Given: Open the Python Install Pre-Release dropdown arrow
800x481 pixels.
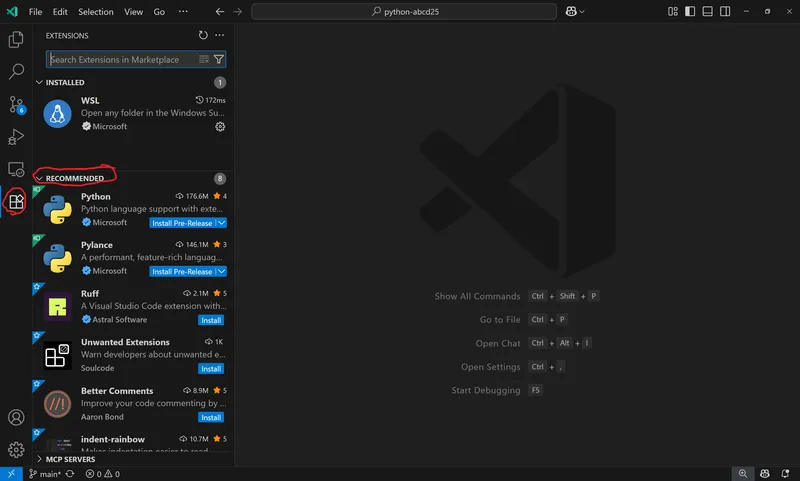Looking at the screenshot, I should coord(221,223).
